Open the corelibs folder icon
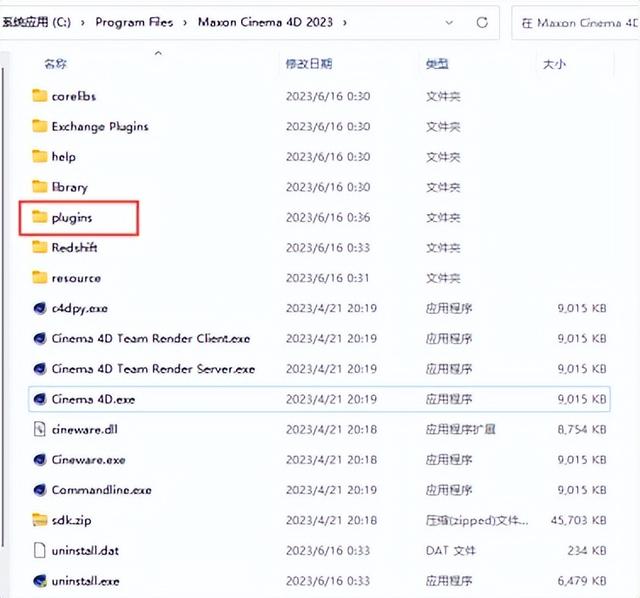640x598 pixels. [40, 96]
